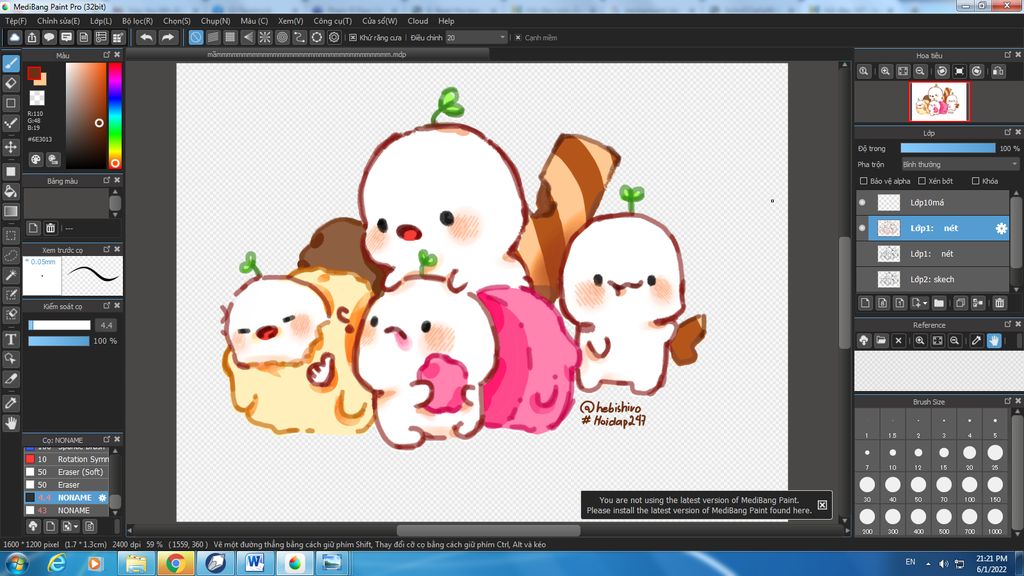Image resolution: width=1024 pixels, height=576 pixels.
Task: Close the Màu color panel
Action: point(118,55)
